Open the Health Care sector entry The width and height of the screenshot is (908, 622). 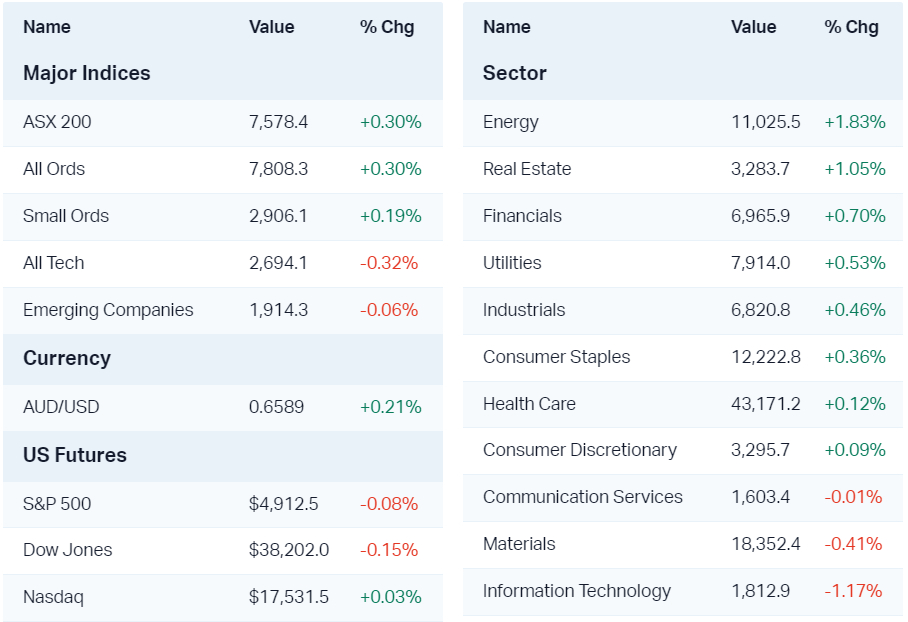click(529, 404)
